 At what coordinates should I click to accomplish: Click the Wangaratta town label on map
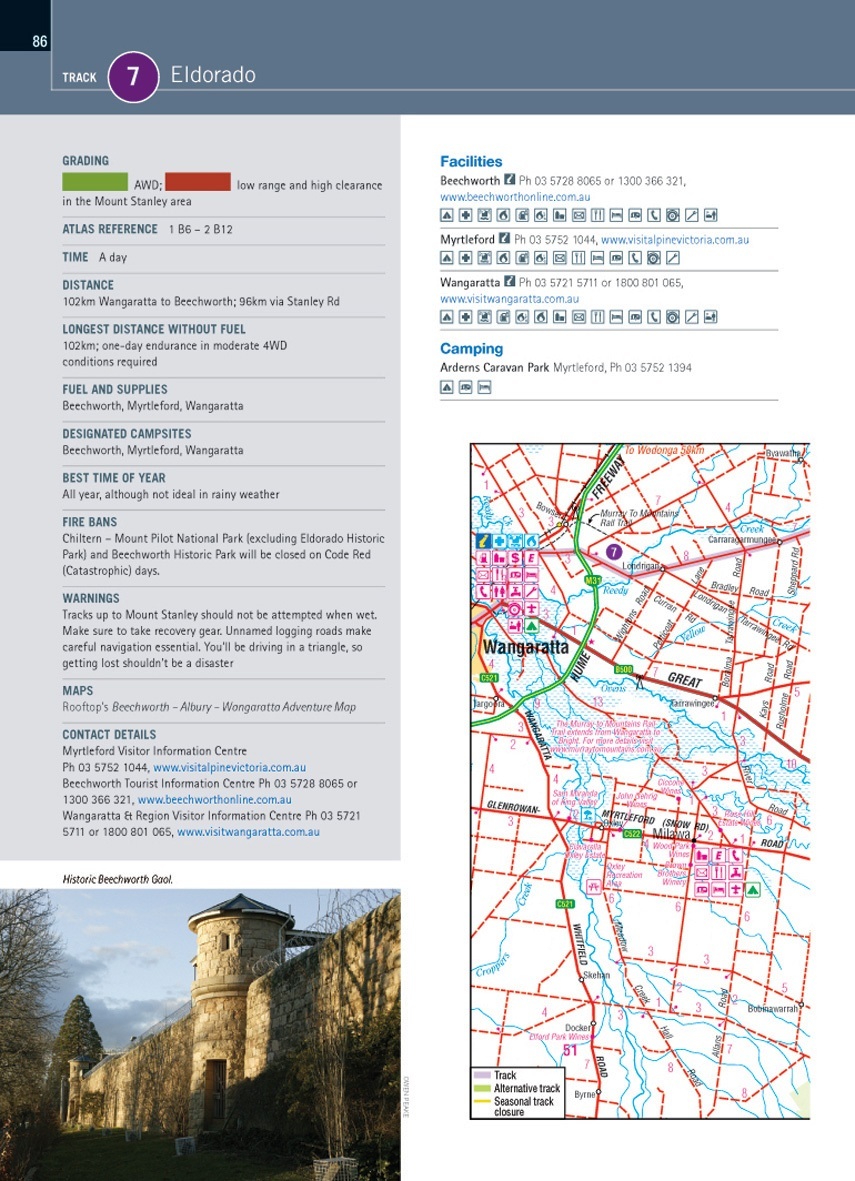[524, 648]
